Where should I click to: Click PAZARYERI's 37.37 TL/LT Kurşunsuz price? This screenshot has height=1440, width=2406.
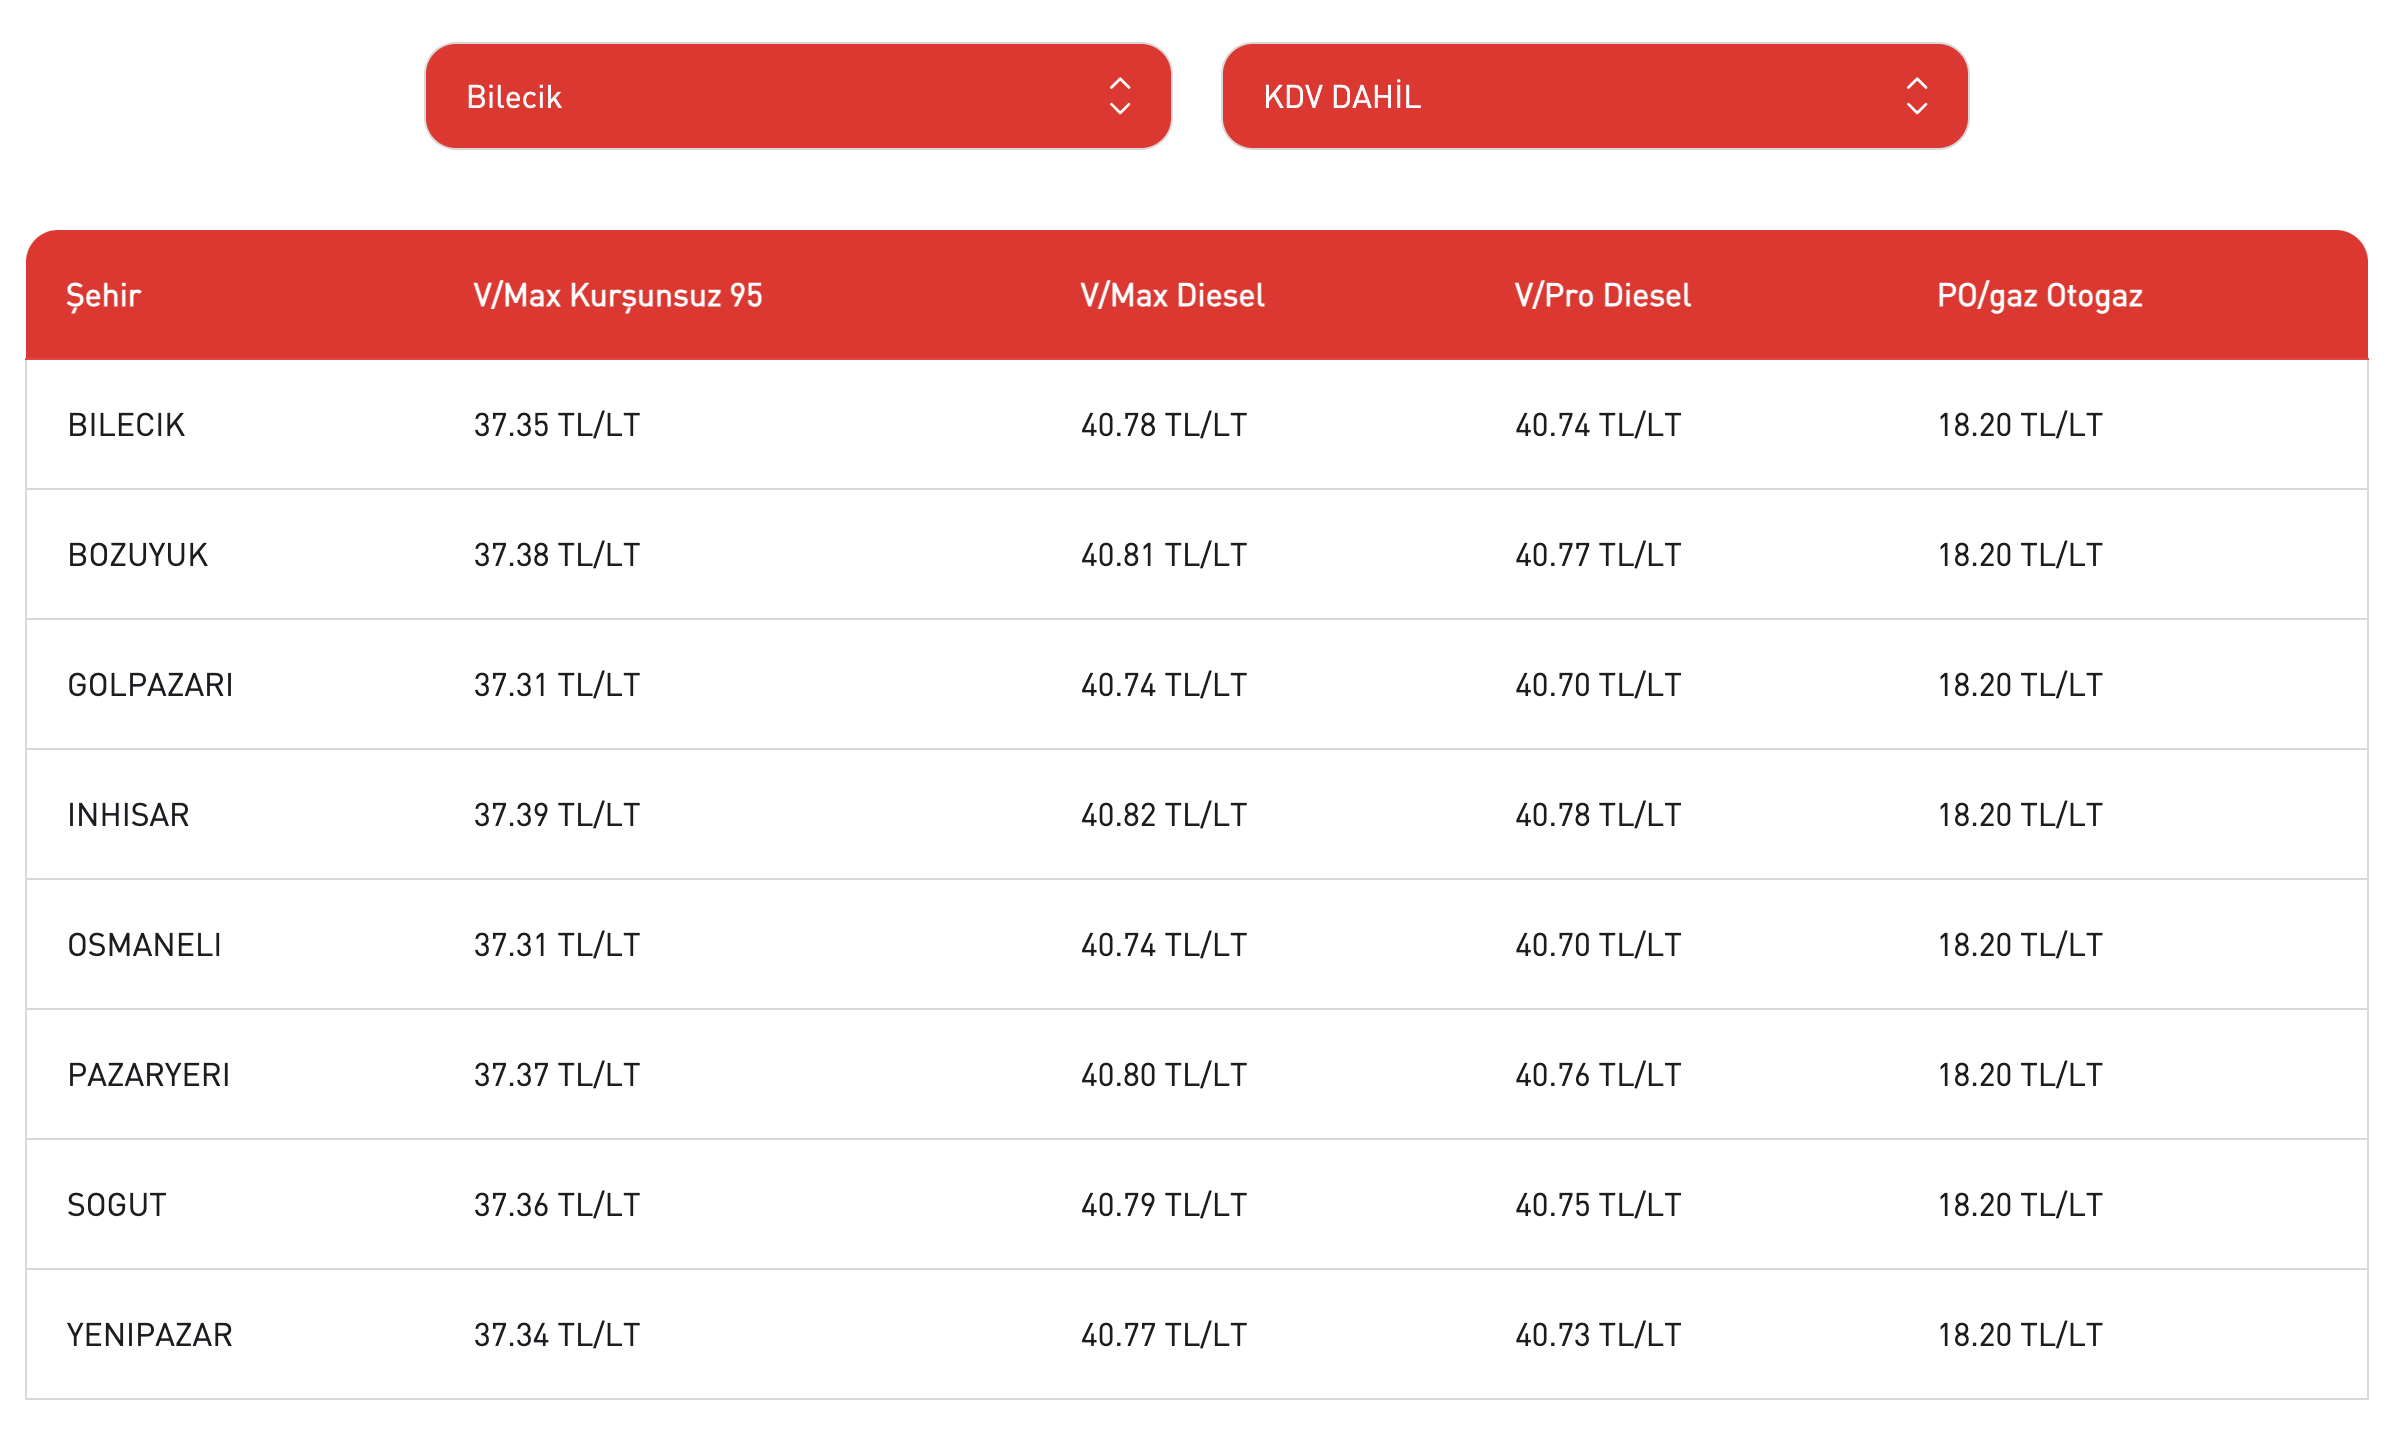point(557,1075)
